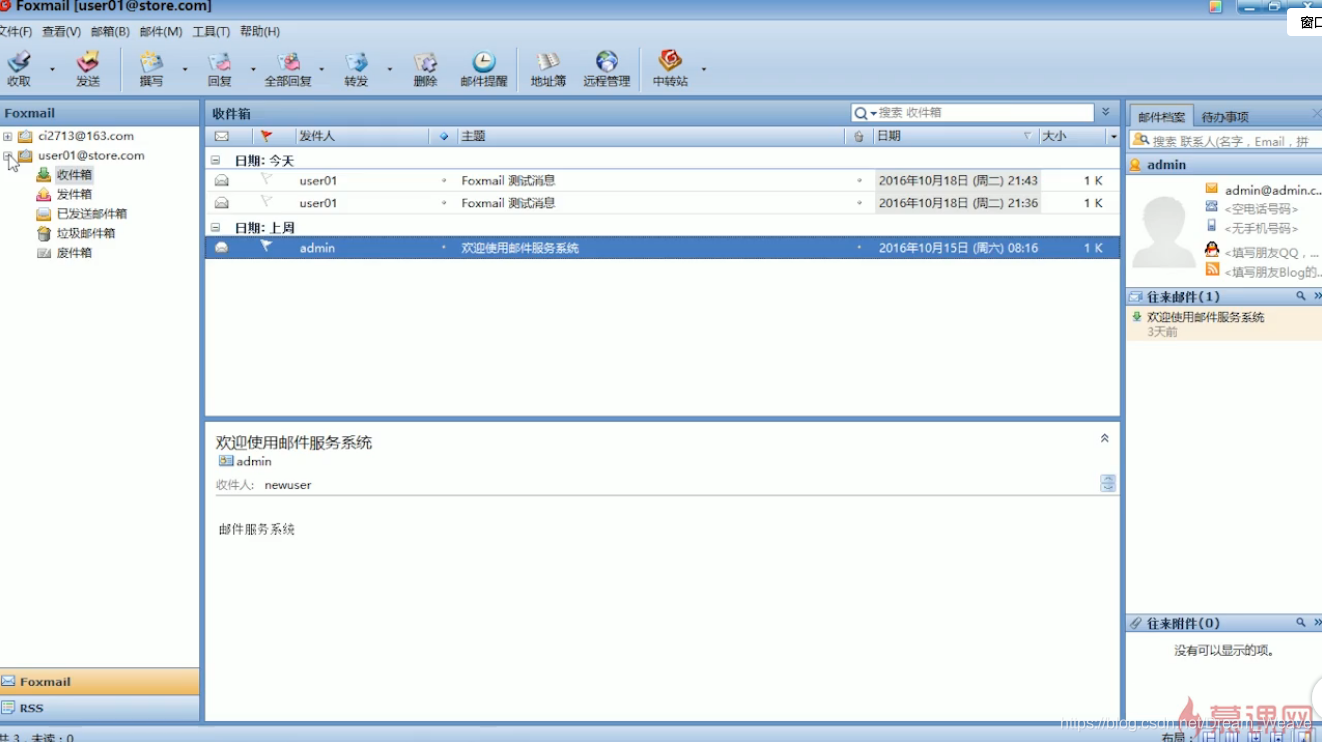1322x742 pixels.
Task: Open the 帮助(H) menu
Action: 260,31
